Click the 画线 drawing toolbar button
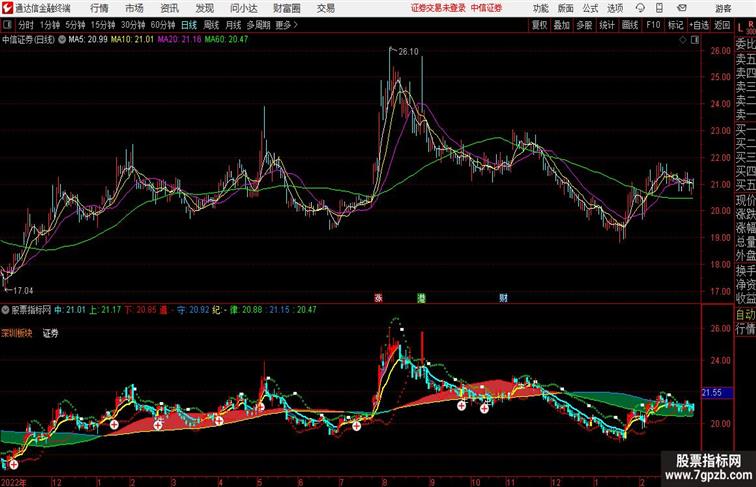This screenshot has width=756, height=487. click(x=630, y=25)
